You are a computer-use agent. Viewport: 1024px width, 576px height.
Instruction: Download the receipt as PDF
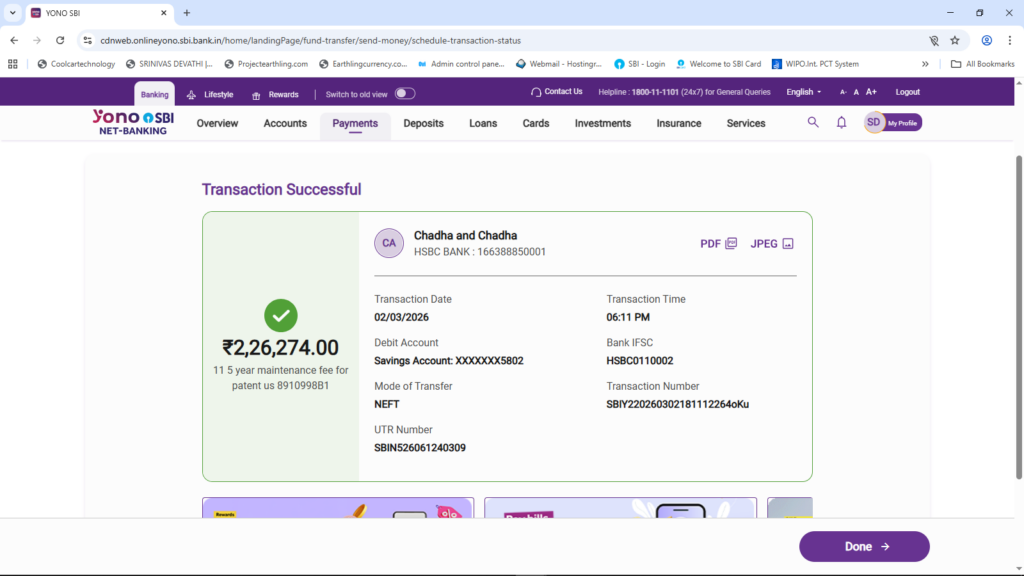(718, 243)
